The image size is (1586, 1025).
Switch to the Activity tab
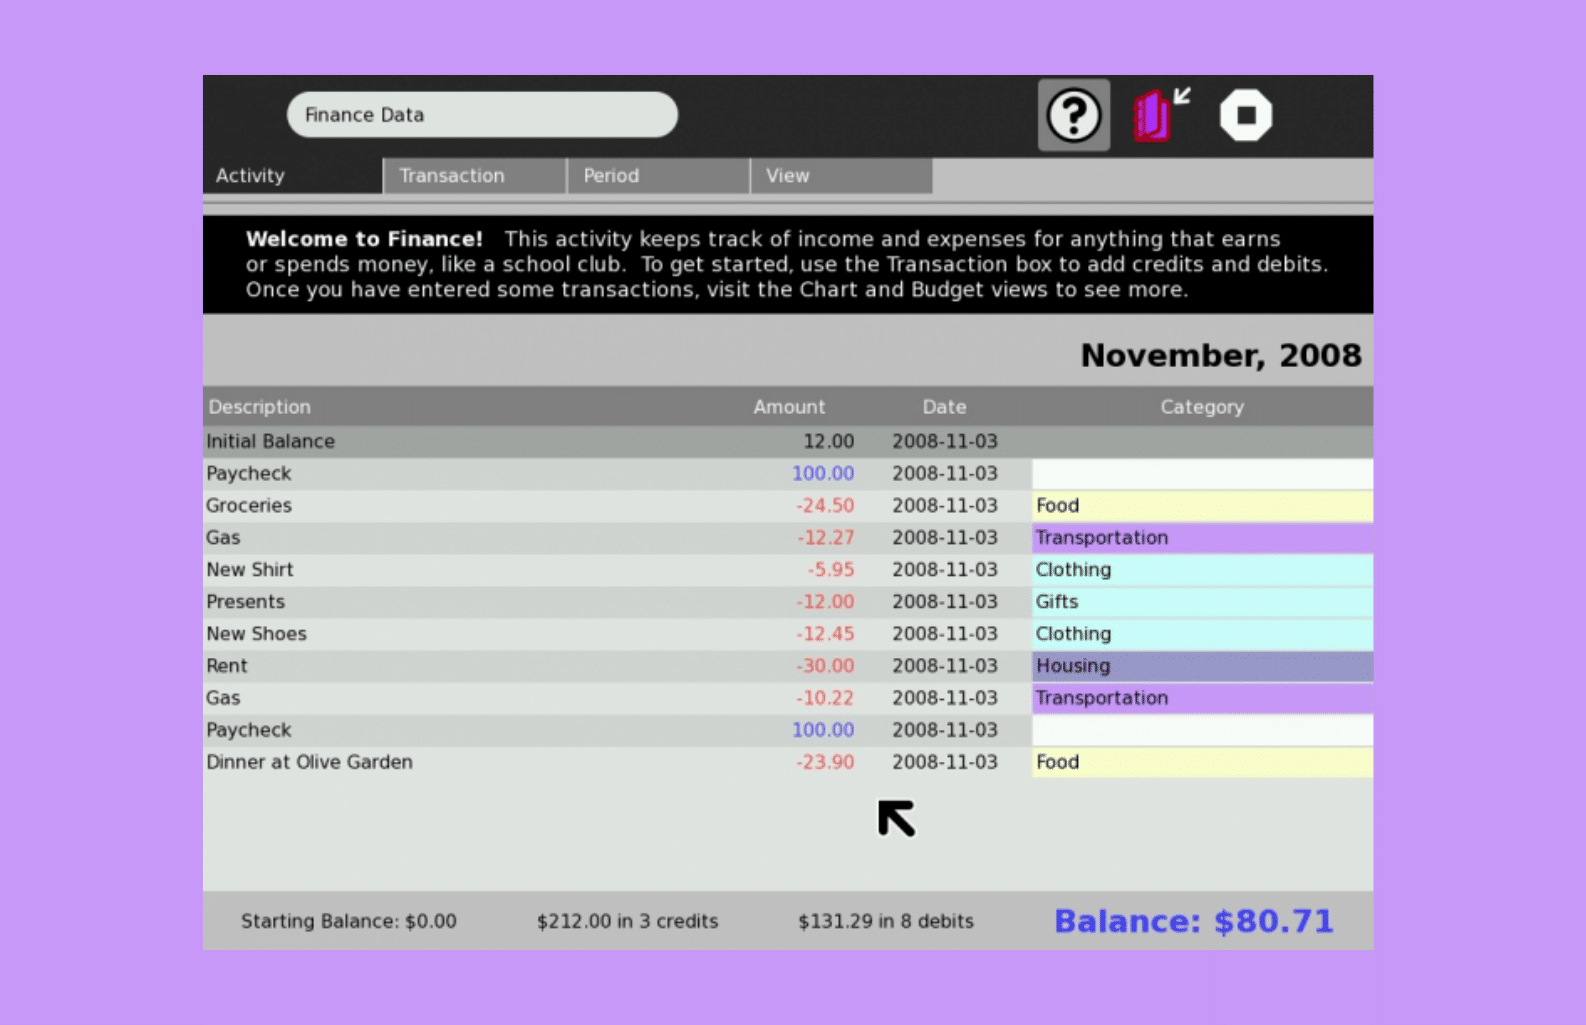point(292,175)
